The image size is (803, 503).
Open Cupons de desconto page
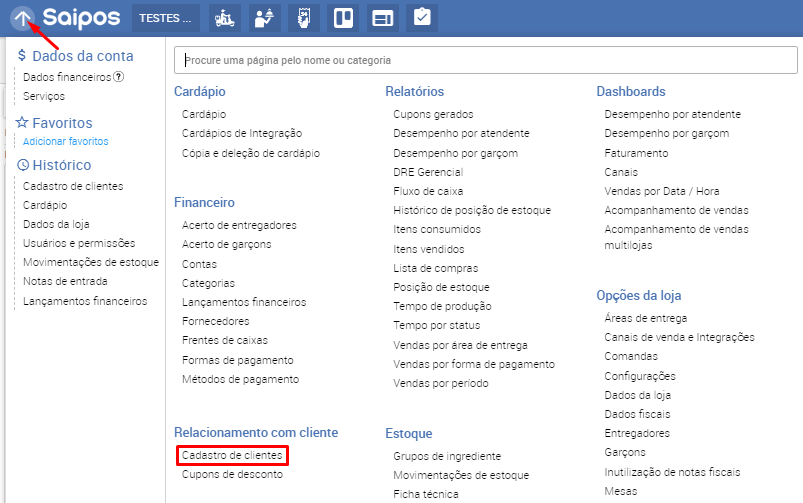pos(232,475)
